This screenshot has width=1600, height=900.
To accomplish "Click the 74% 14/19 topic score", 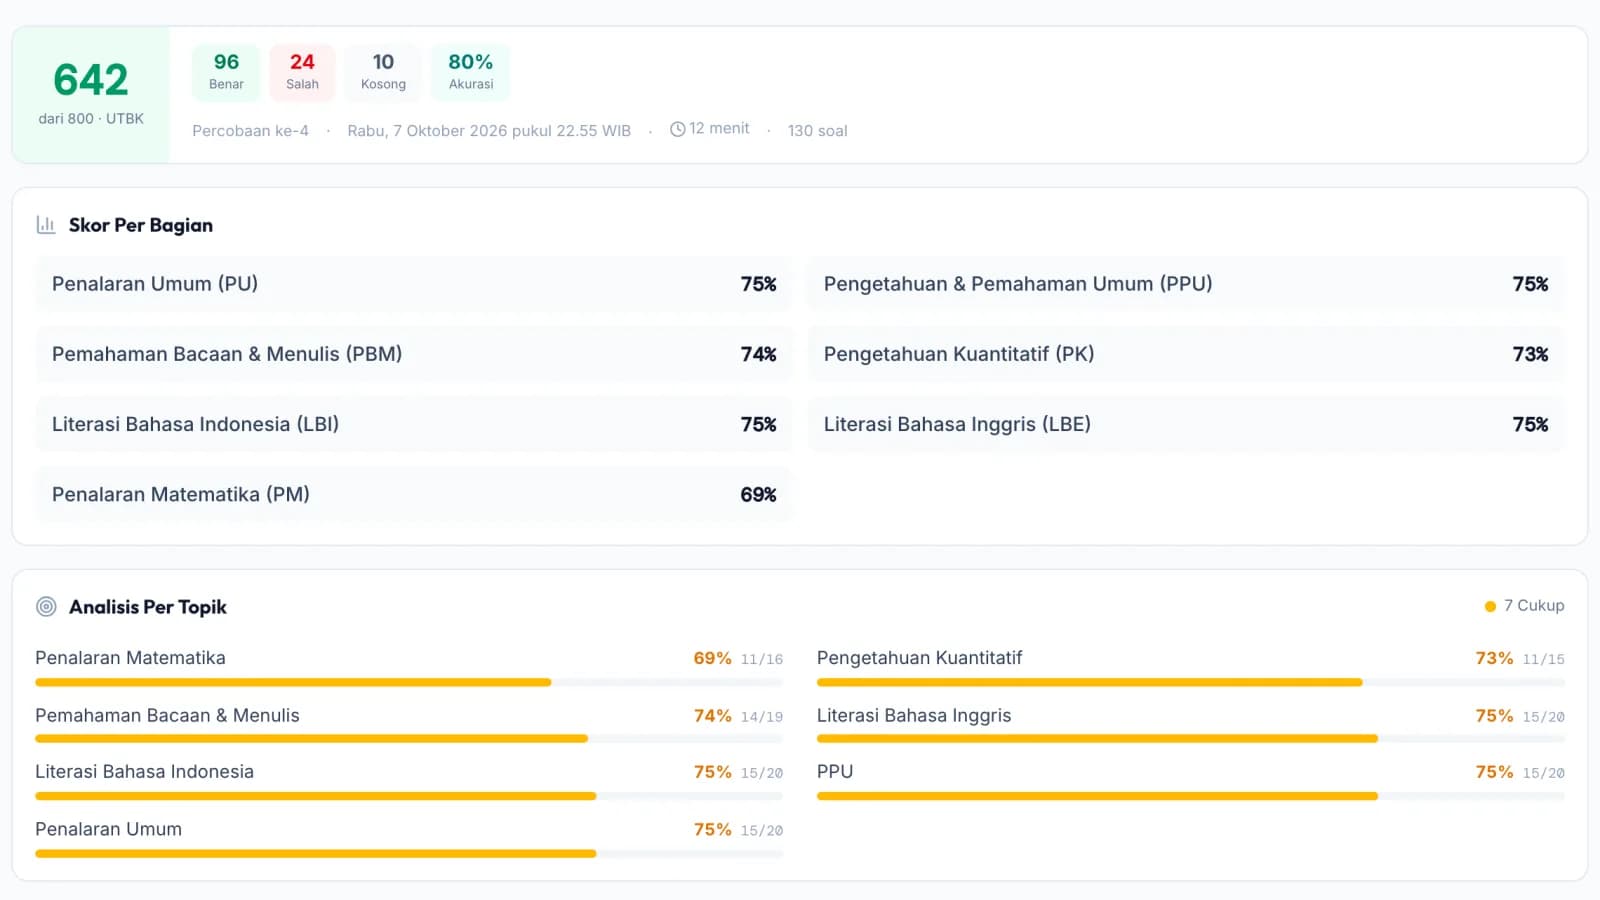I will tap(738, 716).
